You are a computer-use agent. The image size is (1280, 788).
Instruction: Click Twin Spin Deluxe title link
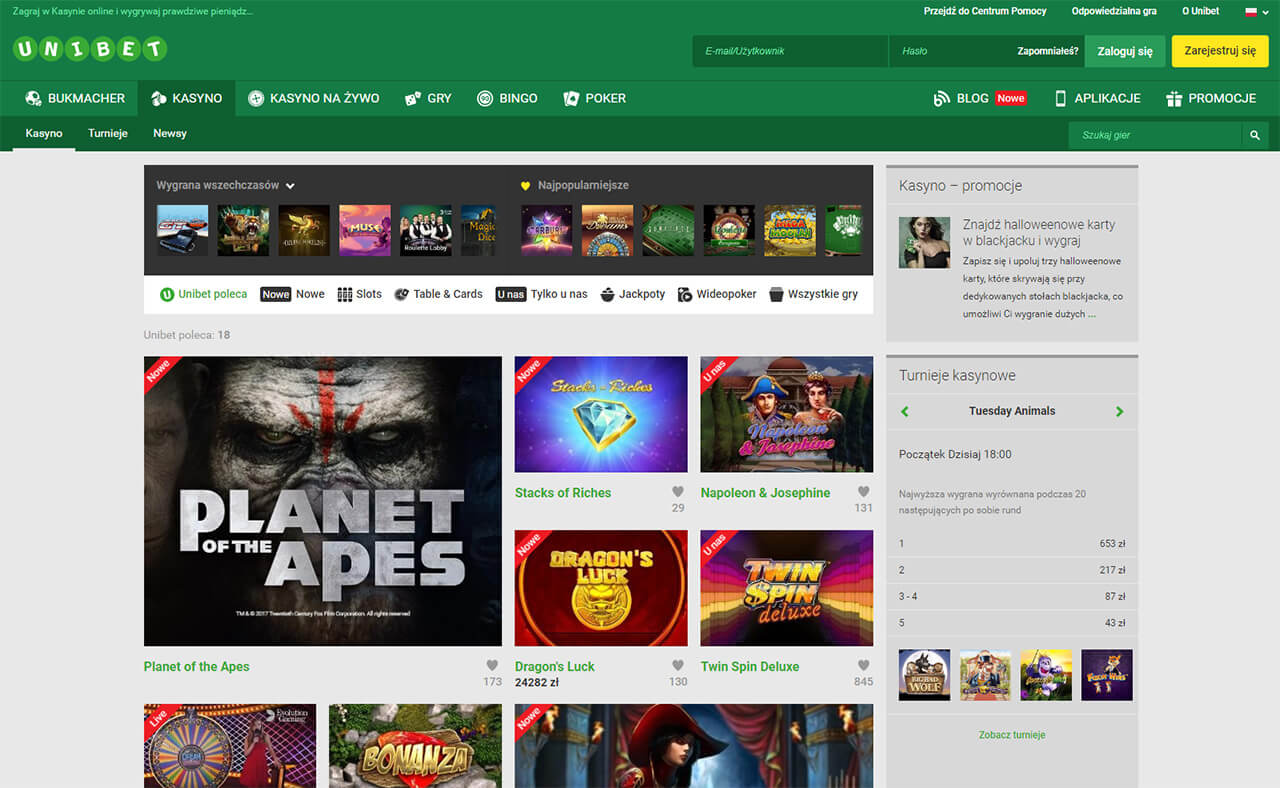coord(750,667)
